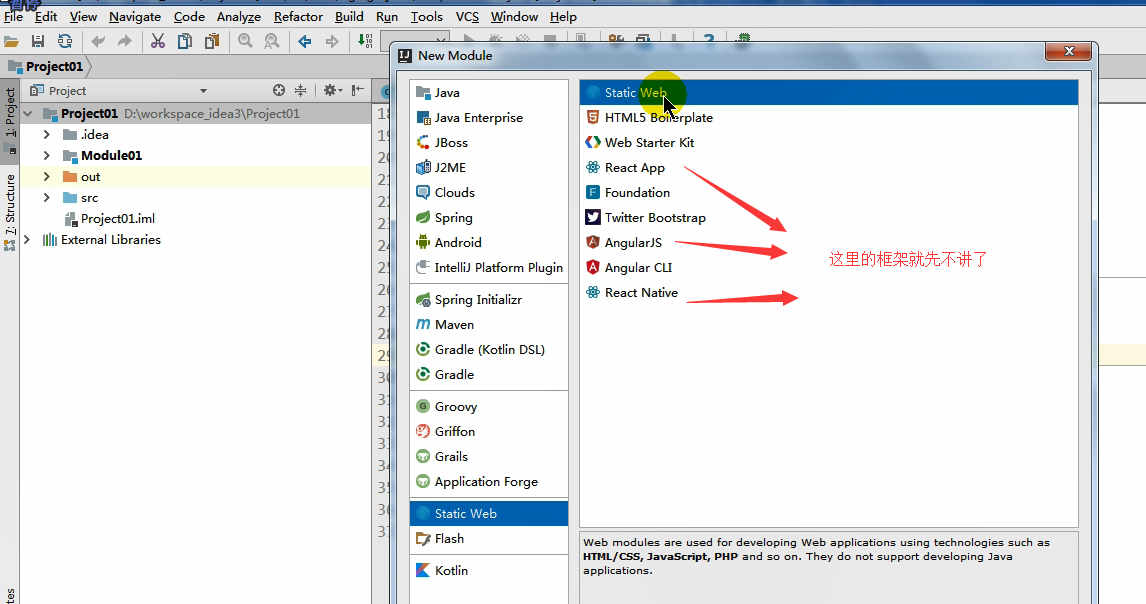Open the File menu

pyautogui.click(x=13, y=16)
